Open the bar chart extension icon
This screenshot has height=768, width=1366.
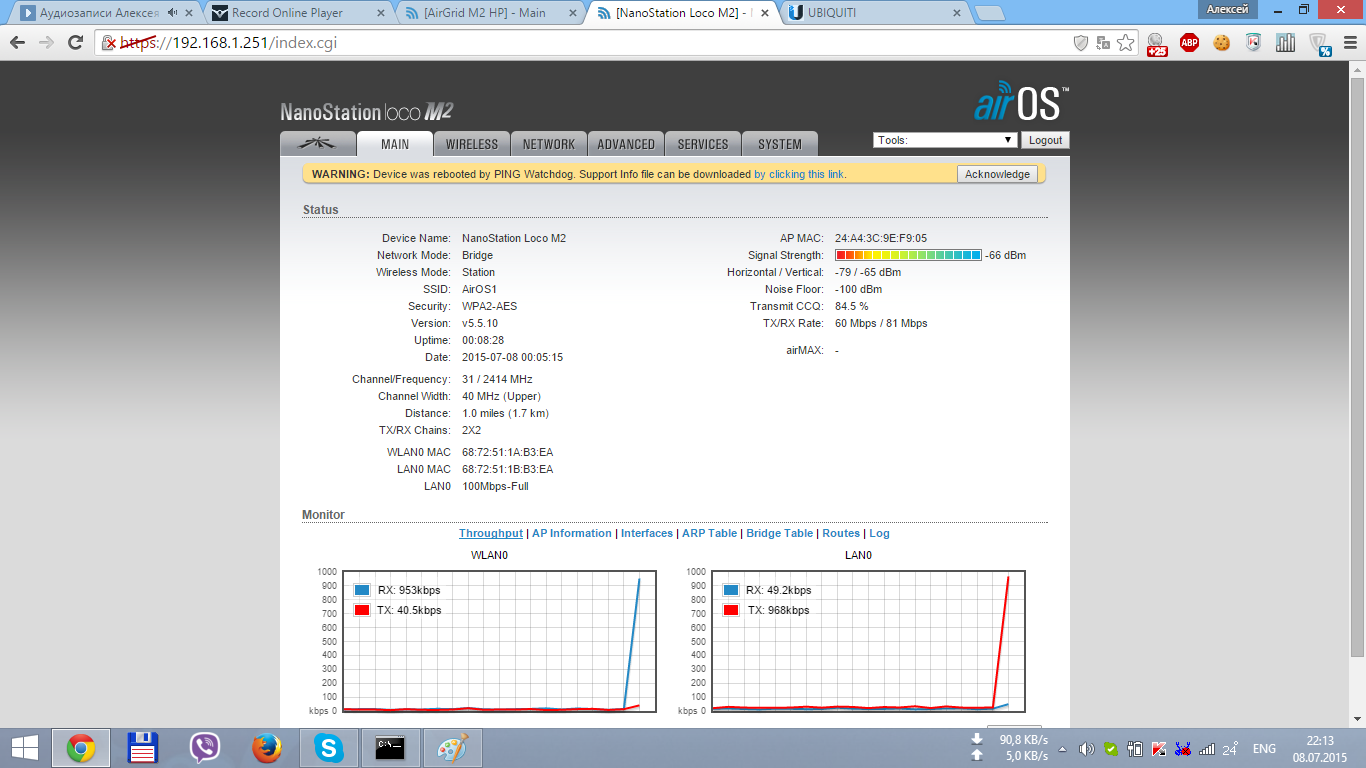tap(1285, 43)
